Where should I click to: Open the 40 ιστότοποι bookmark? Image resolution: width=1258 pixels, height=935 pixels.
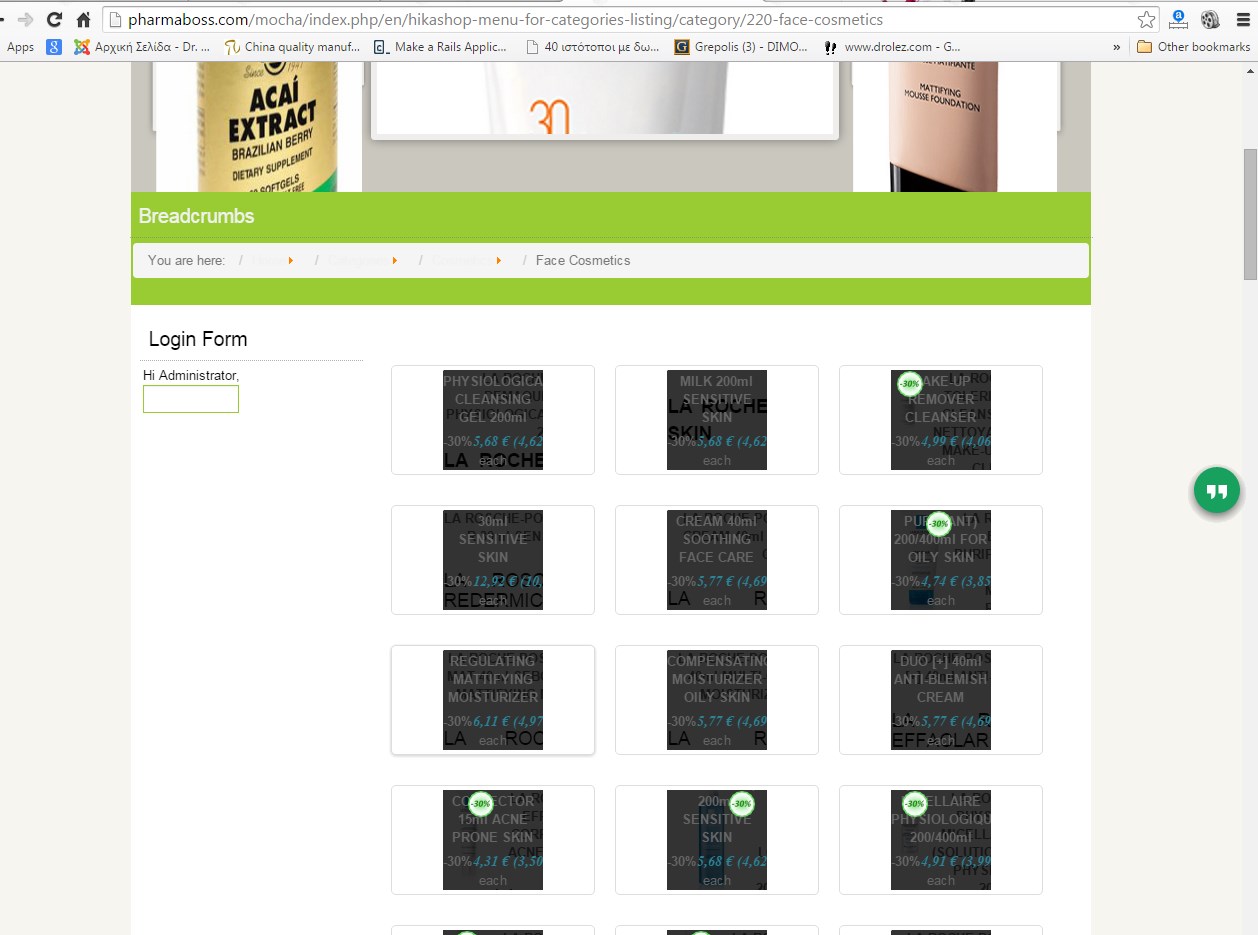click(x=592, y=47)
